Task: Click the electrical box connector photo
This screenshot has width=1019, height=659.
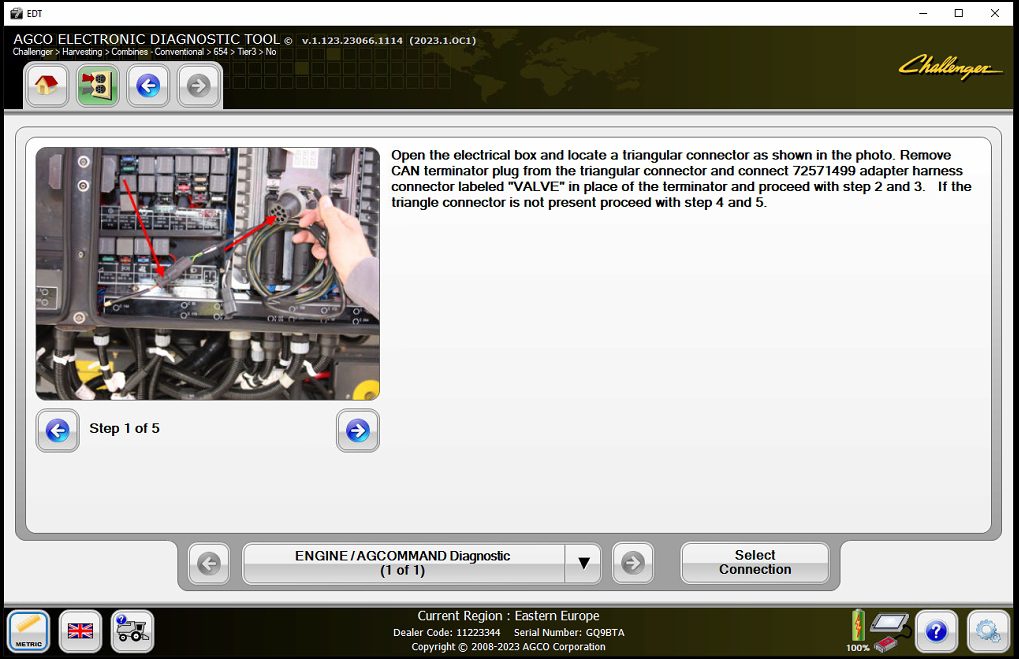Action: [x=208, y=274]
